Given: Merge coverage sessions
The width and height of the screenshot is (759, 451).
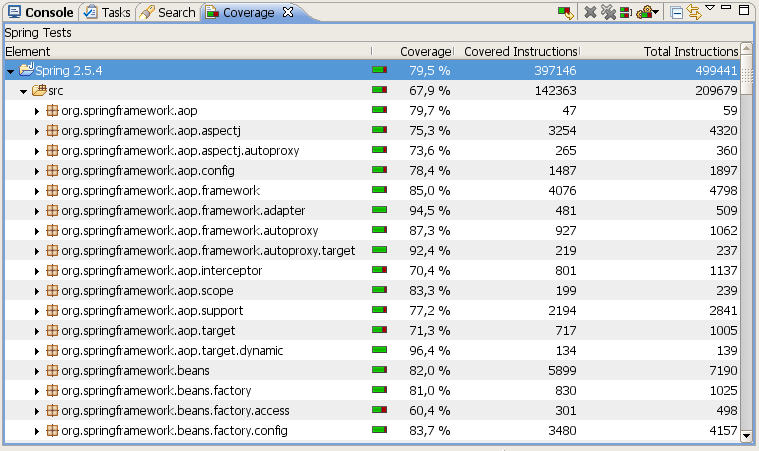Looking at the screenshot, I should pos(625,12).
